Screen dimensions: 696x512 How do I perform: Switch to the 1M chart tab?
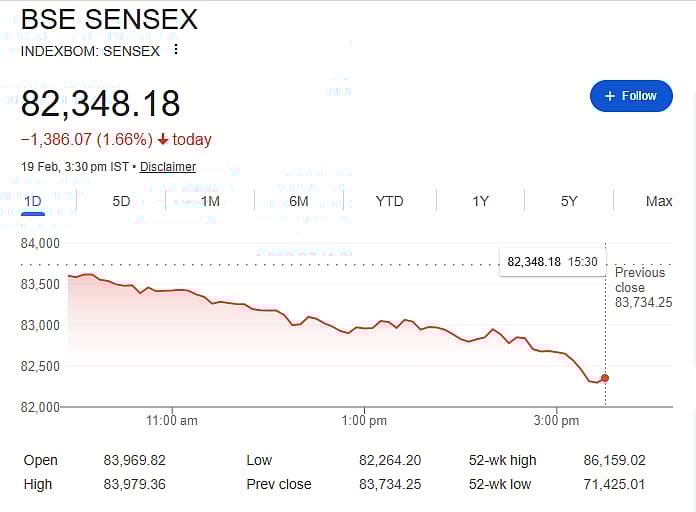point(210,201)
